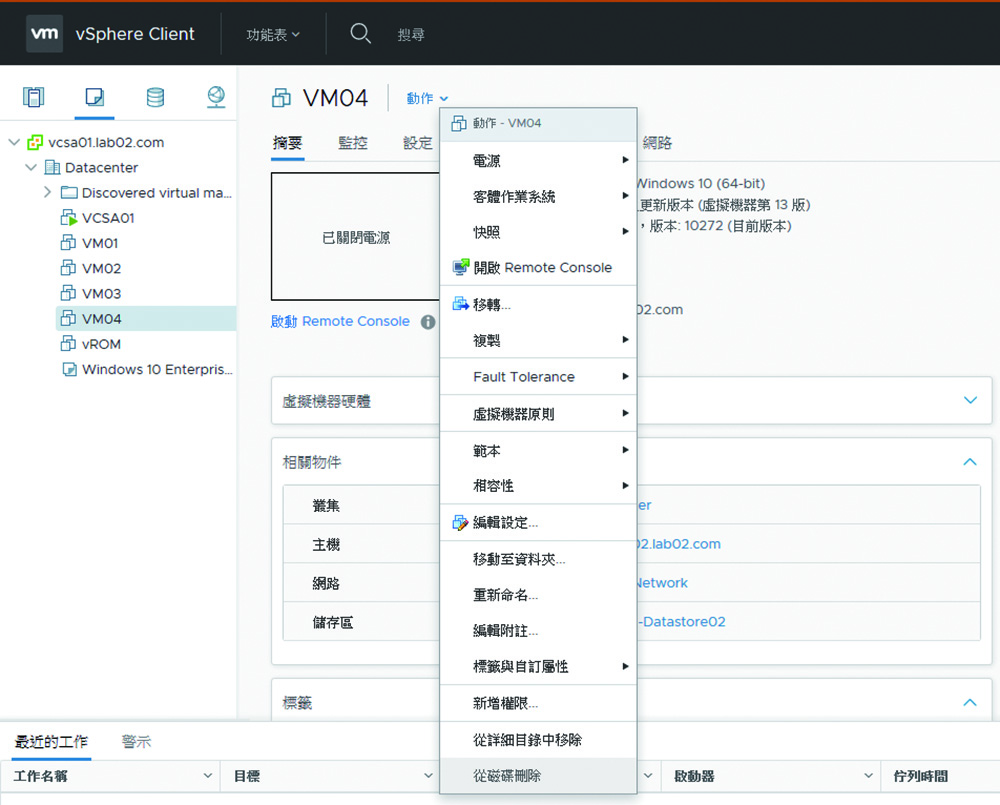1000x805 pixels.
Task: Open the Datastore02 storage link
Action: pos(681,622)
